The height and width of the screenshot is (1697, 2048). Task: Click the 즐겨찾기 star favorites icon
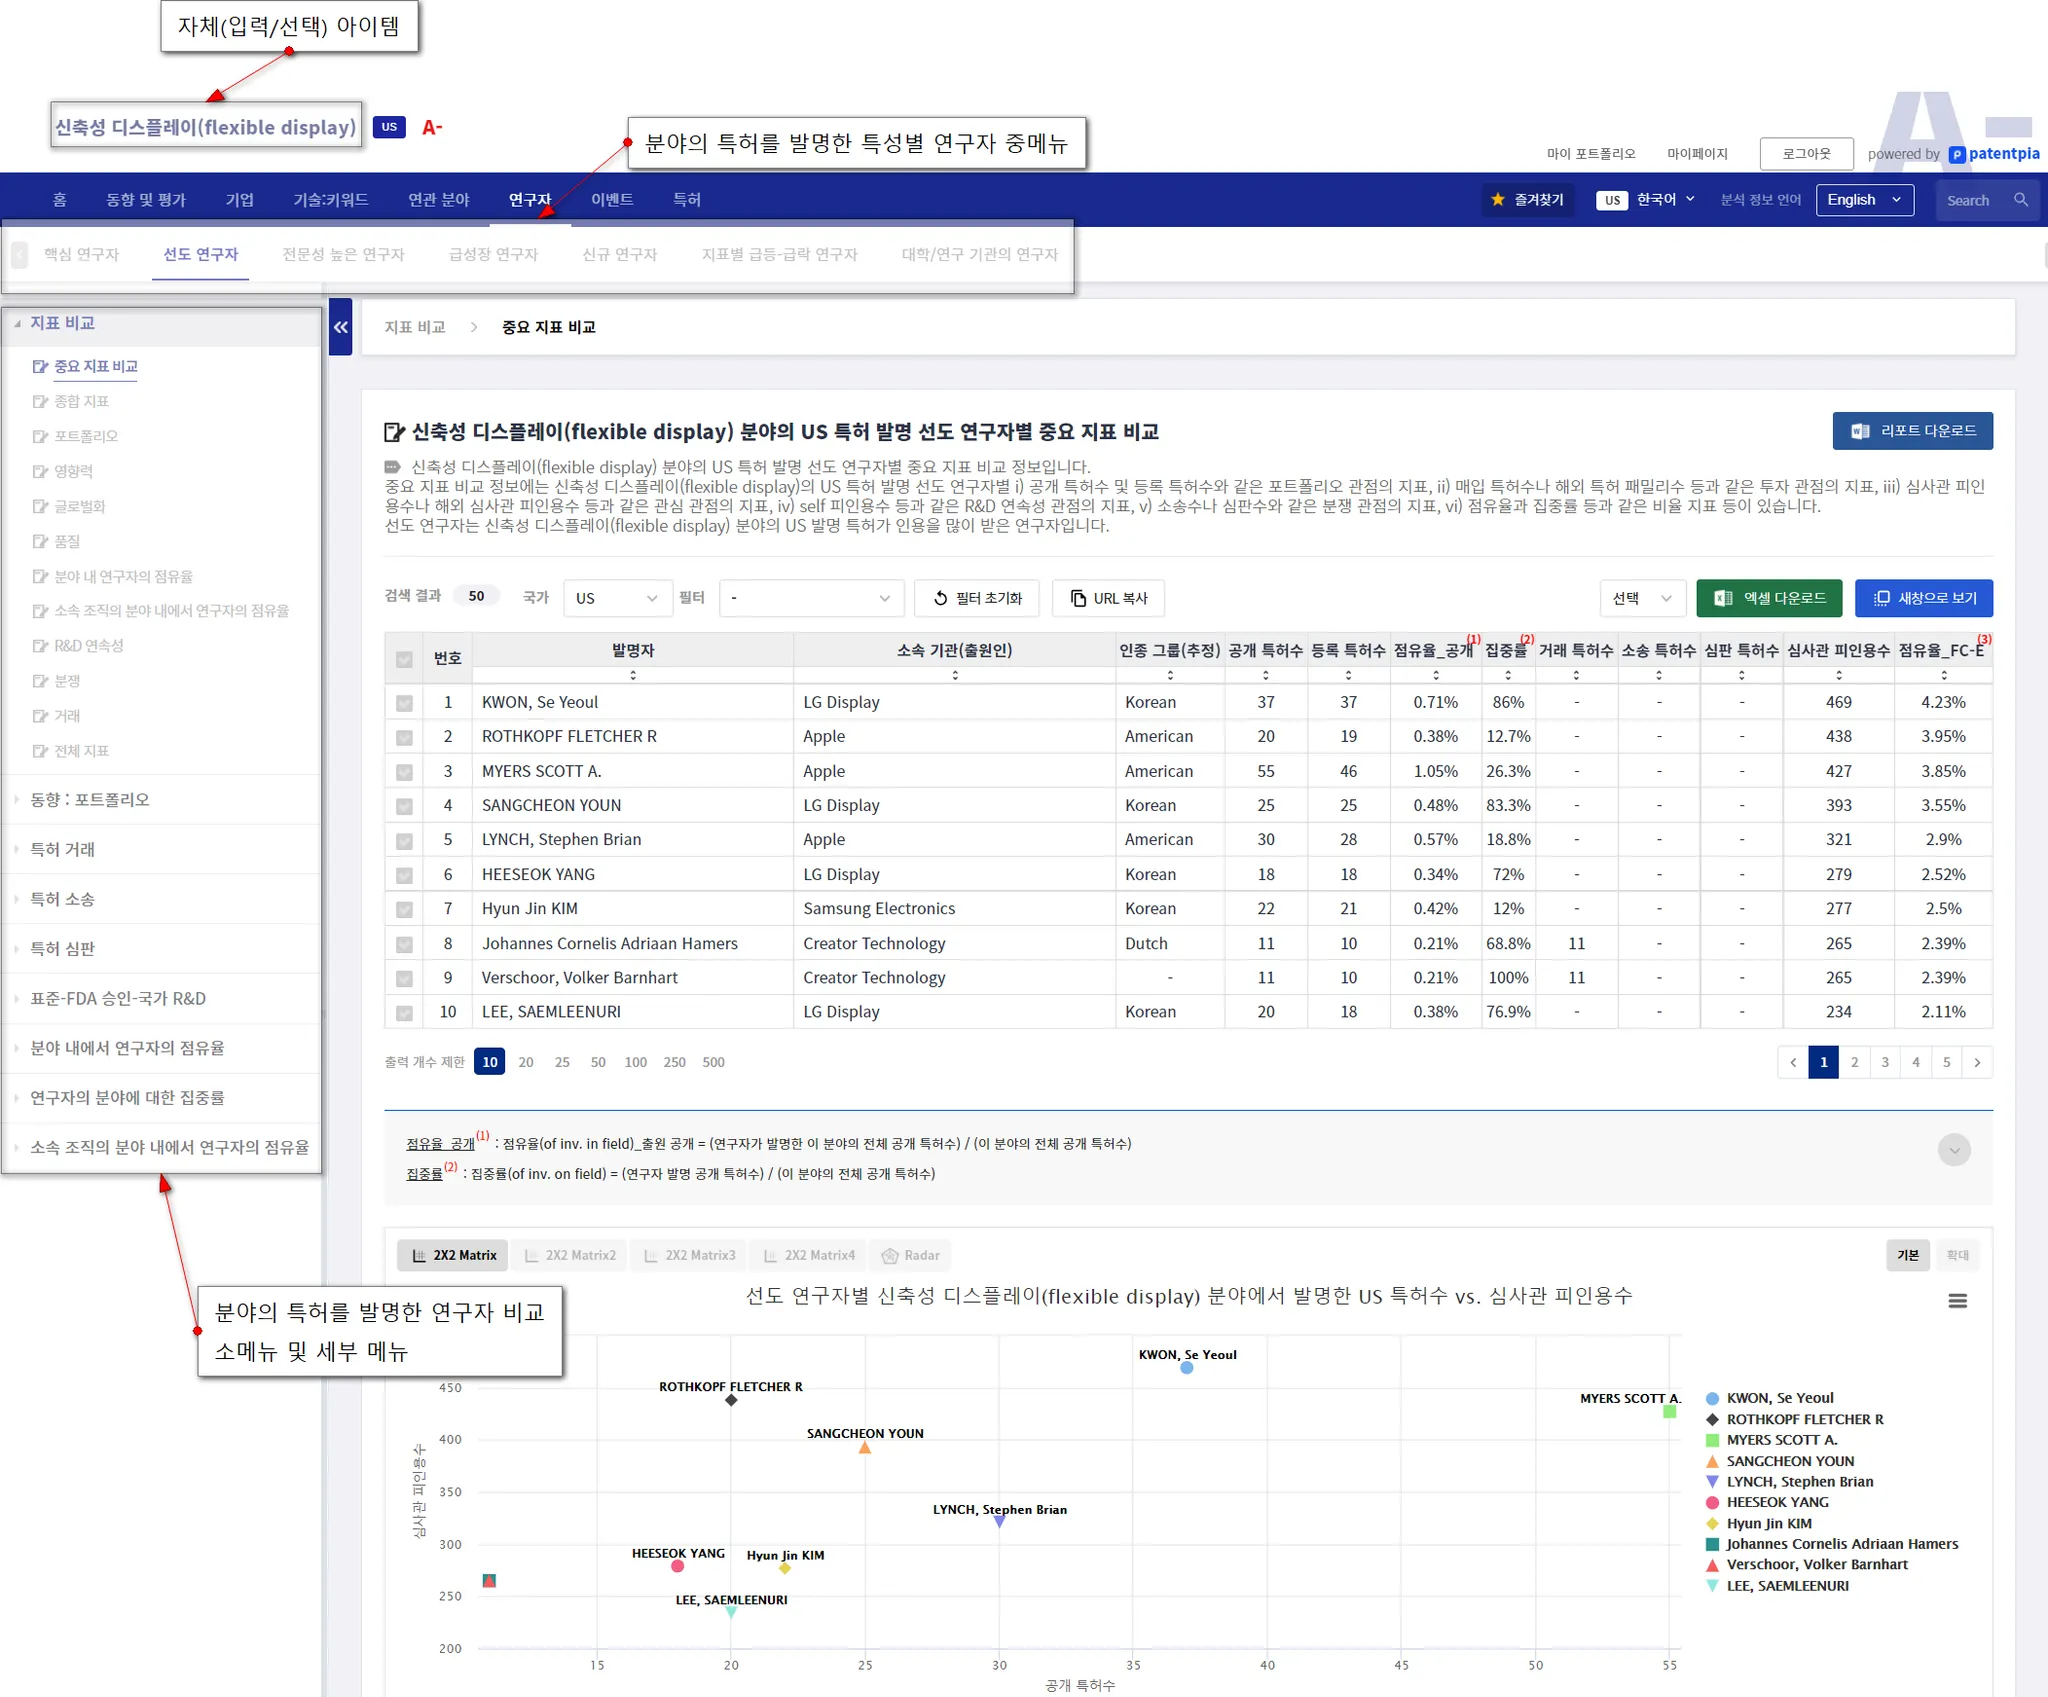(x=1497, y=200)
